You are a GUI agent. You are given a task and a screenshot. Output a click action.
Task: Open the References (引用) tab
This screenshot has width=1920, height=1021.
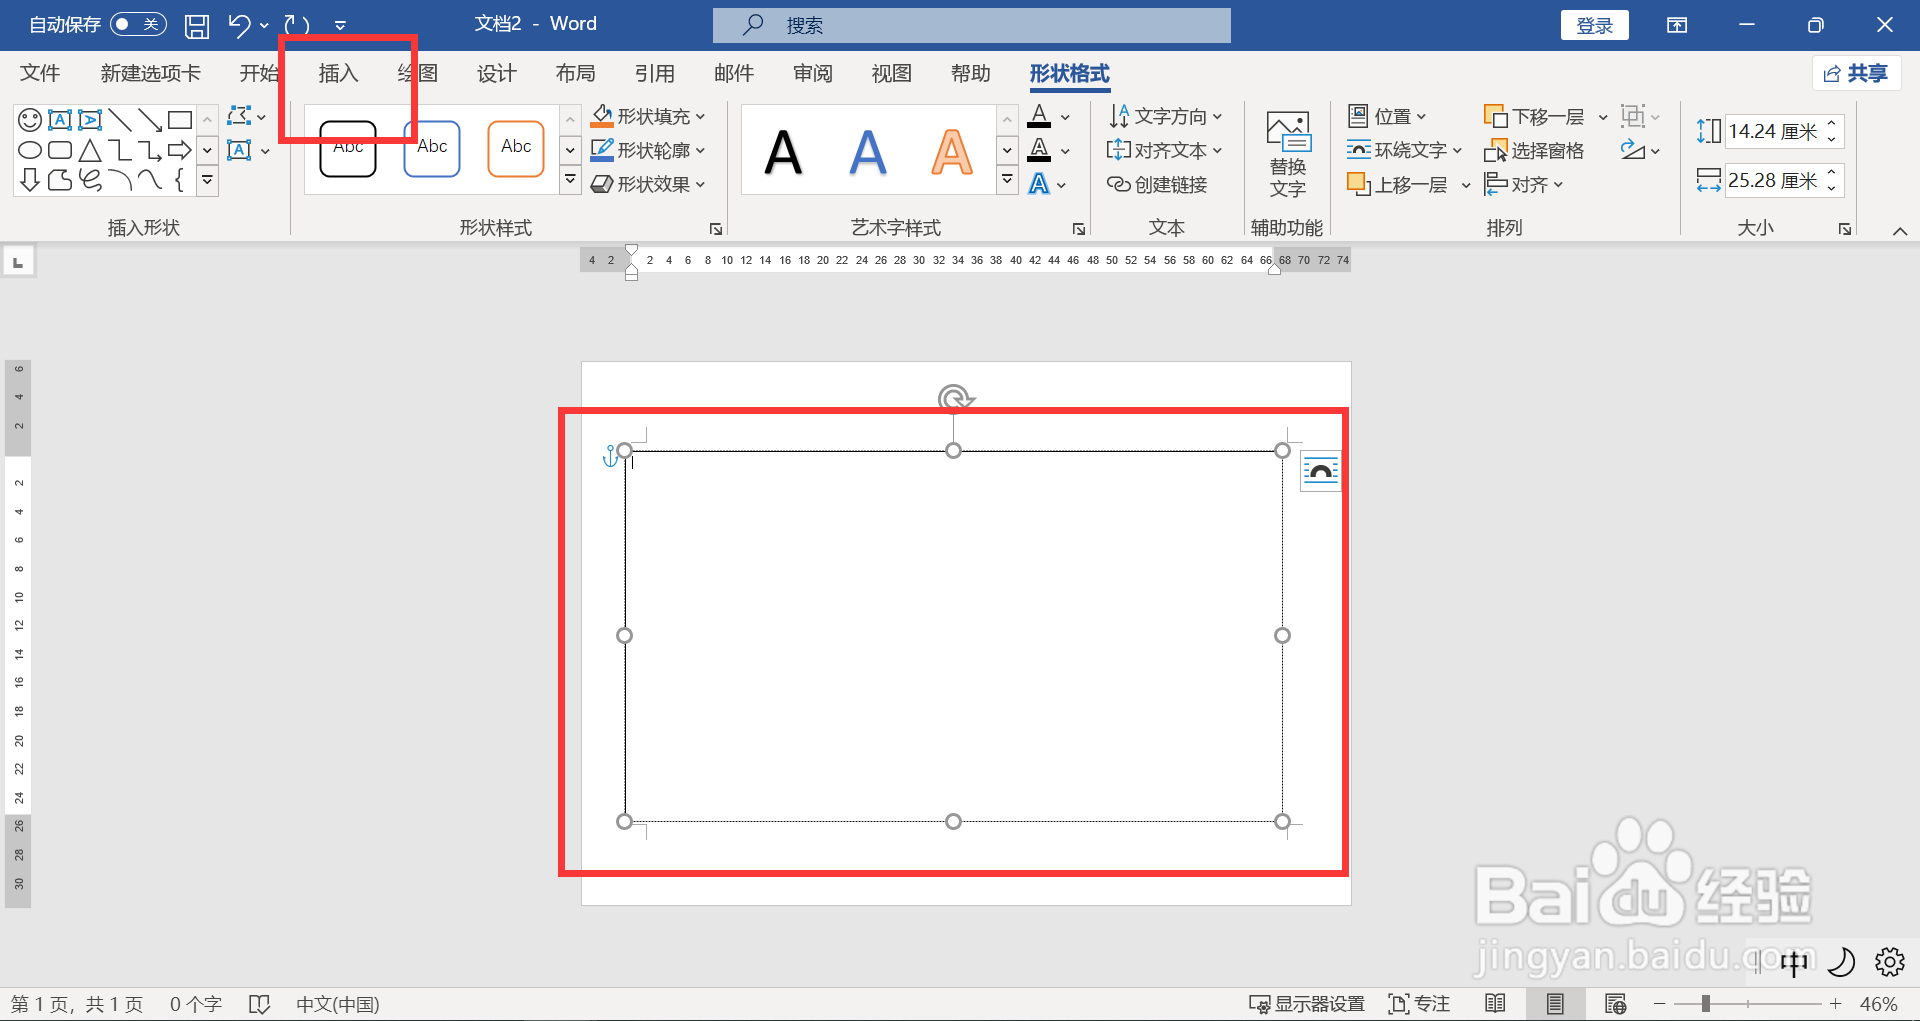click(654, 73)
